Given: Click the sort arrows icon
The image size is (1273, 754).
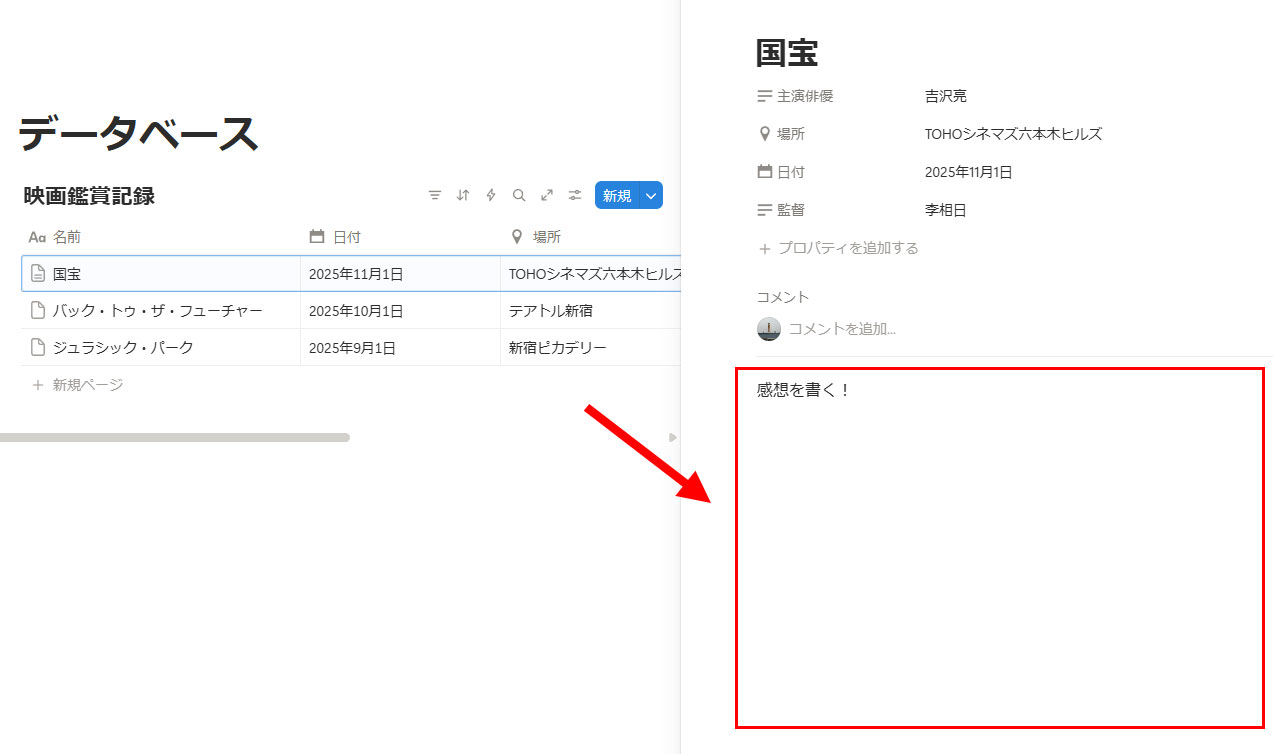Looking at the screenshot, I should pos(462,196).
